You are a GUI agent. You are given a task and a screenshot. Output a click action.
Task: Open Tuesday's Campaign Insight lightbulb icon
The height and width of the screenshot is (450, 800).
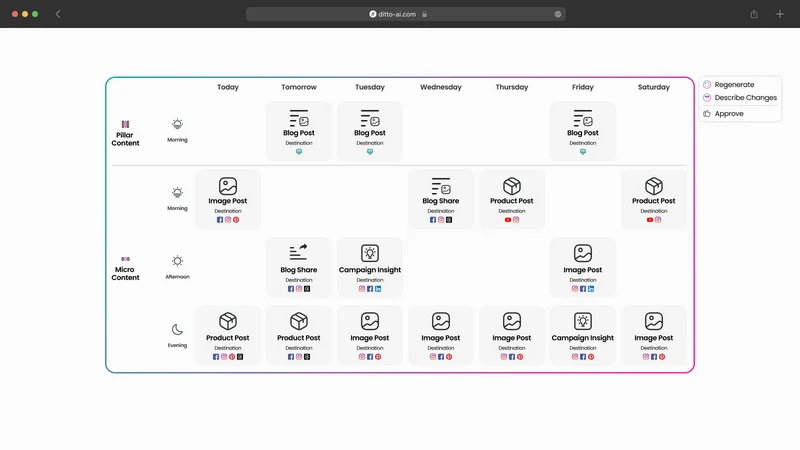click(x=370, y=253)
